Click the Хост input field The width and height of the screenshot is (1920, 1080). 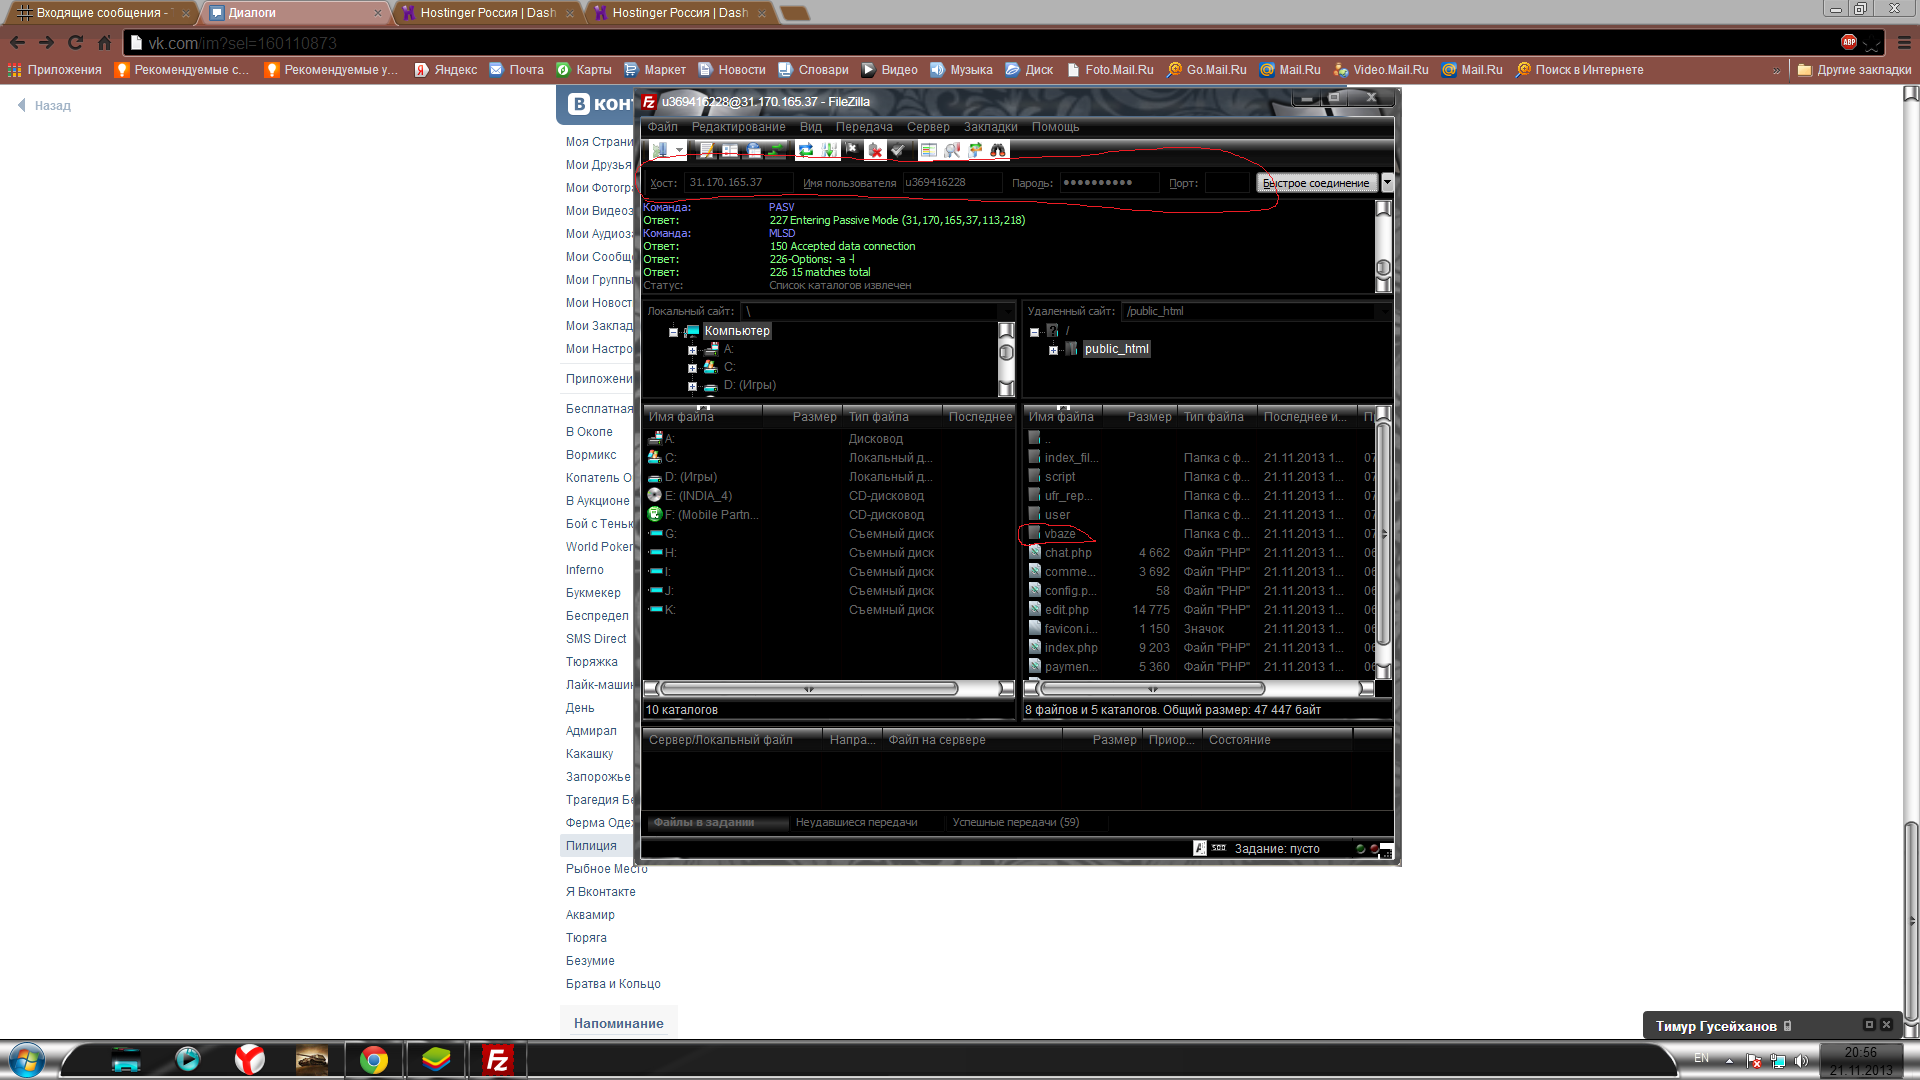[x=738, y=182]
